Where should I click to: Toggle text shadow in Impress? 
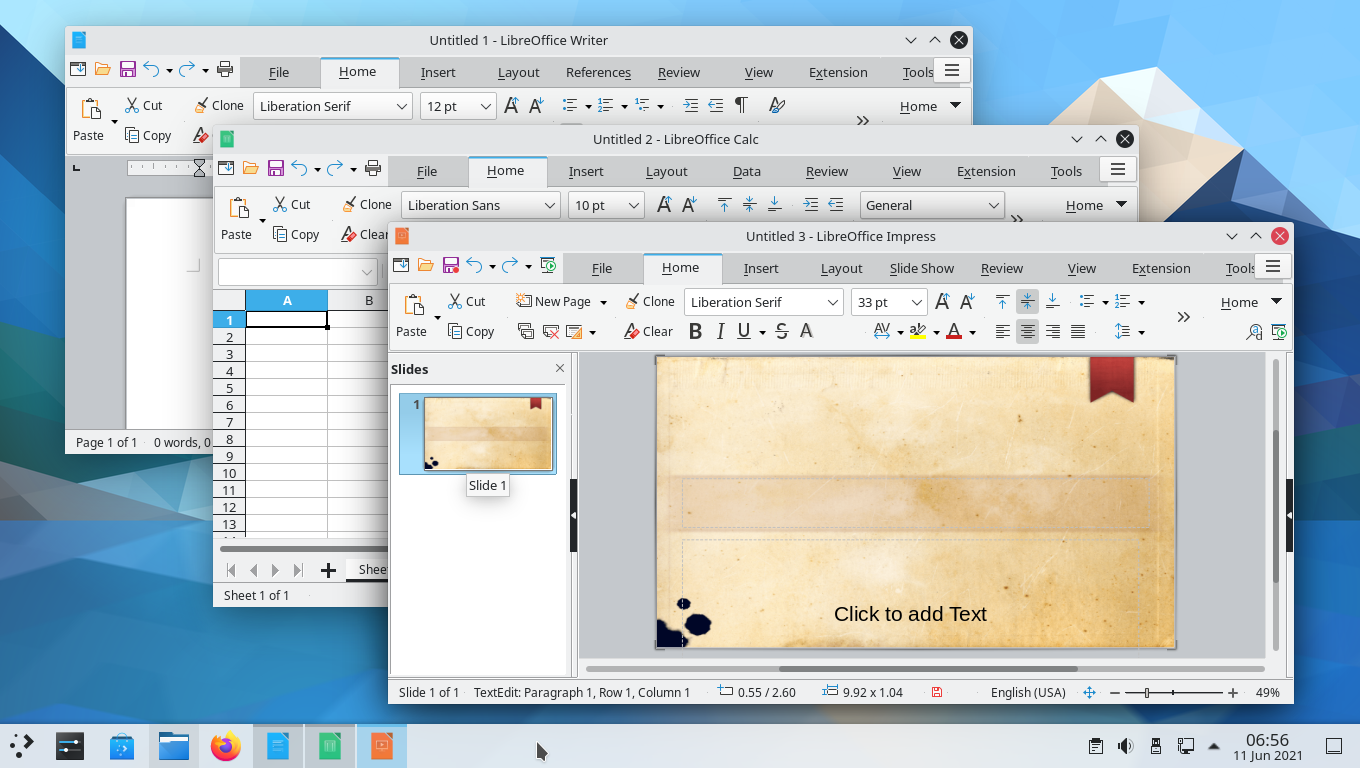coord(806,331)
